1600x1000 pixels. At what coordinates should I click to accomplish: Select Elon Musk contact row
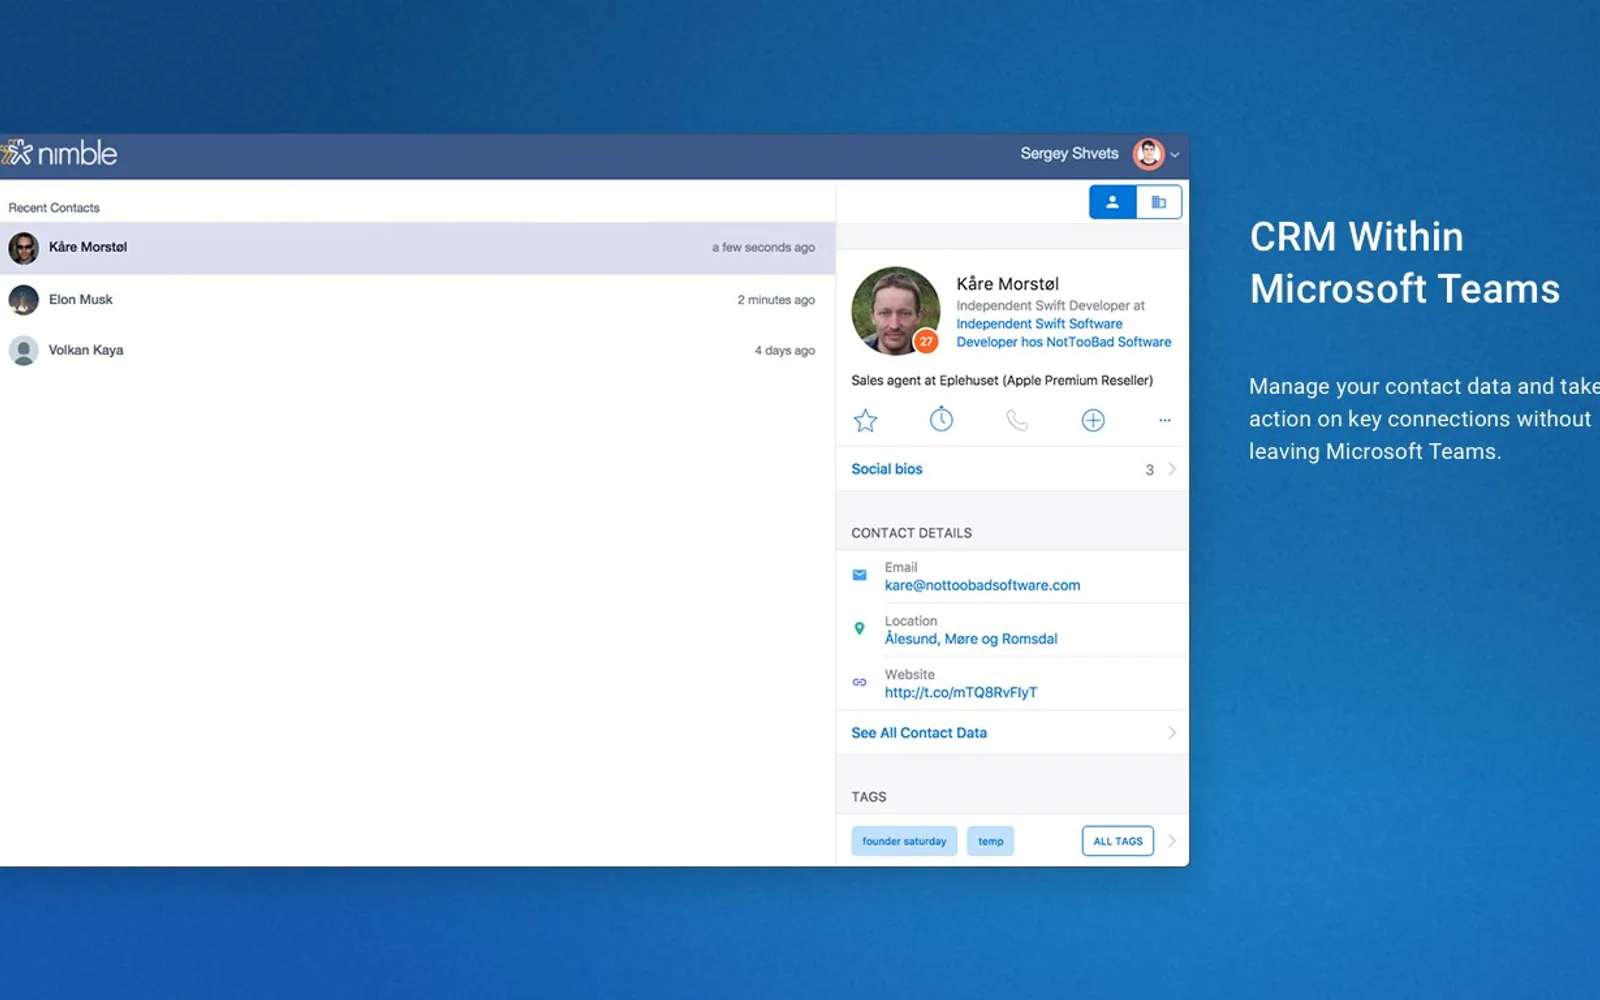417,299
